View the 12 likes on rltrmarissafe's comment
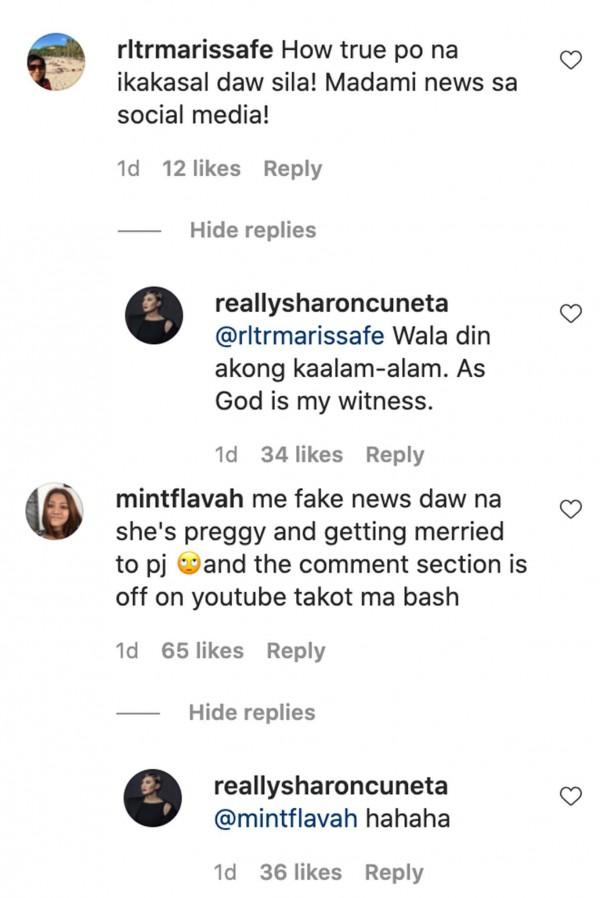Screen dimensions: 600x898 (x=201, y=169)
